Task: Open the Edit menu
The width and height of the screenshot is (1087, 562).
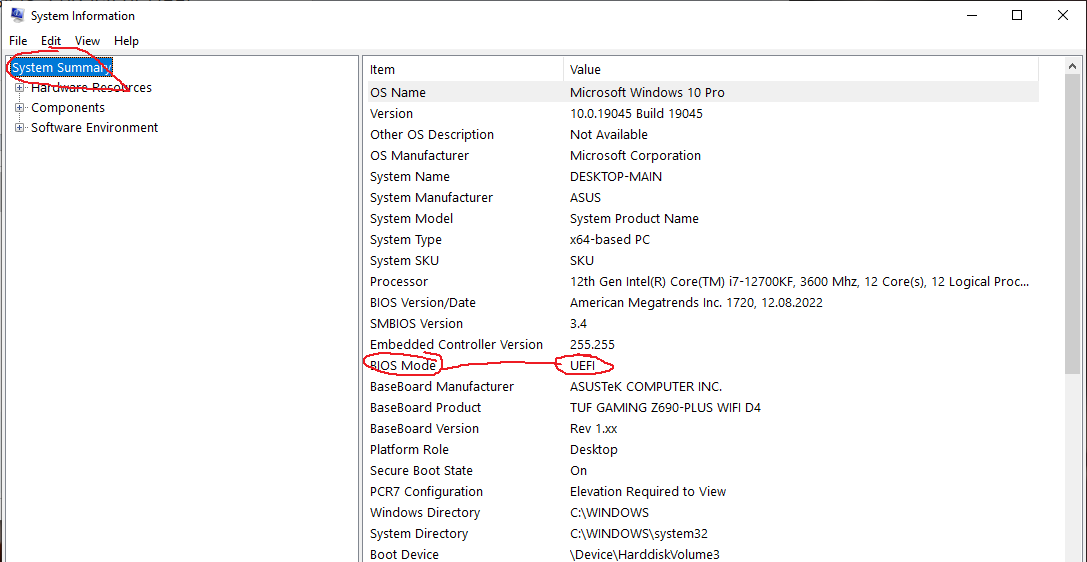Action: [51, 41]
